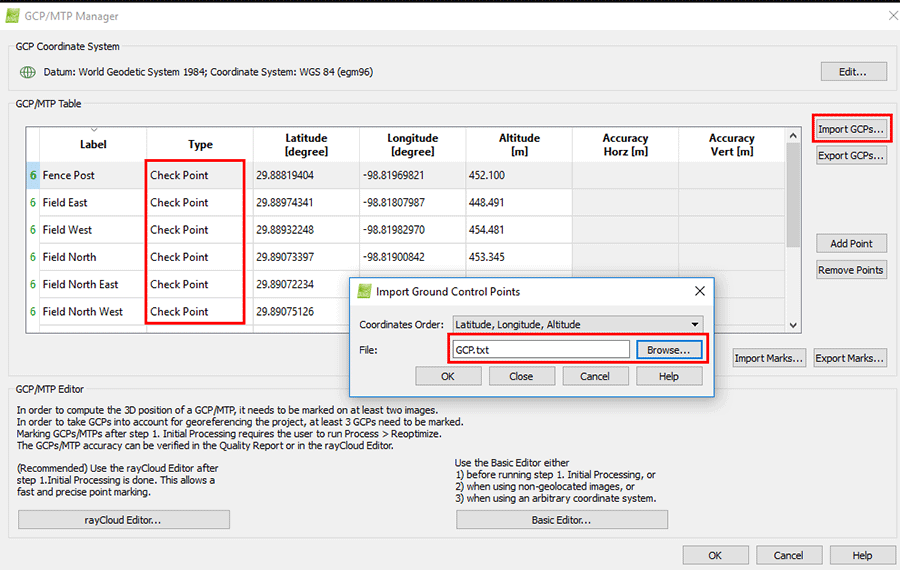Open the rayCloud Editor
This screenshot has width=900, height=570.
[x=123, y=520]
